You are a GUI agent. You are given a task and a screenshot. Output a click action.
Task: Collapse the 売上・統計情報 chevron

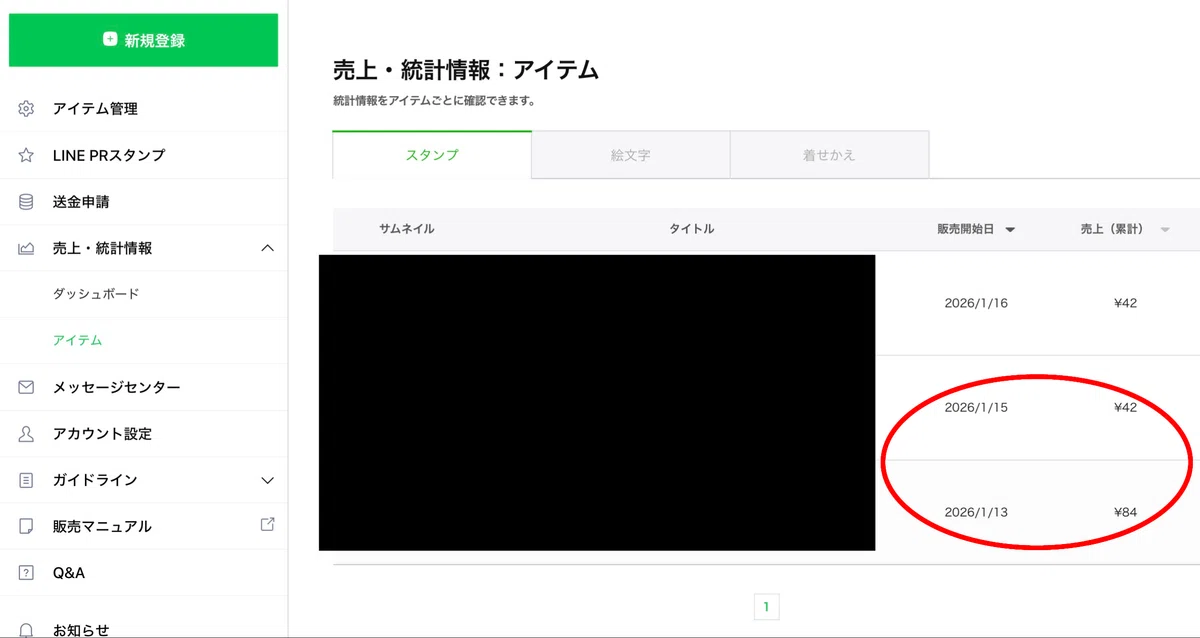click(267, 248)
